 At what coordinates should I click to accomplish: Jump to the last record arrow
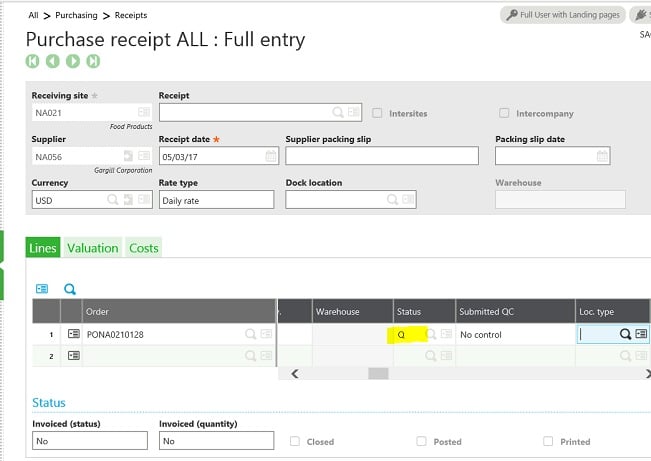93,61
